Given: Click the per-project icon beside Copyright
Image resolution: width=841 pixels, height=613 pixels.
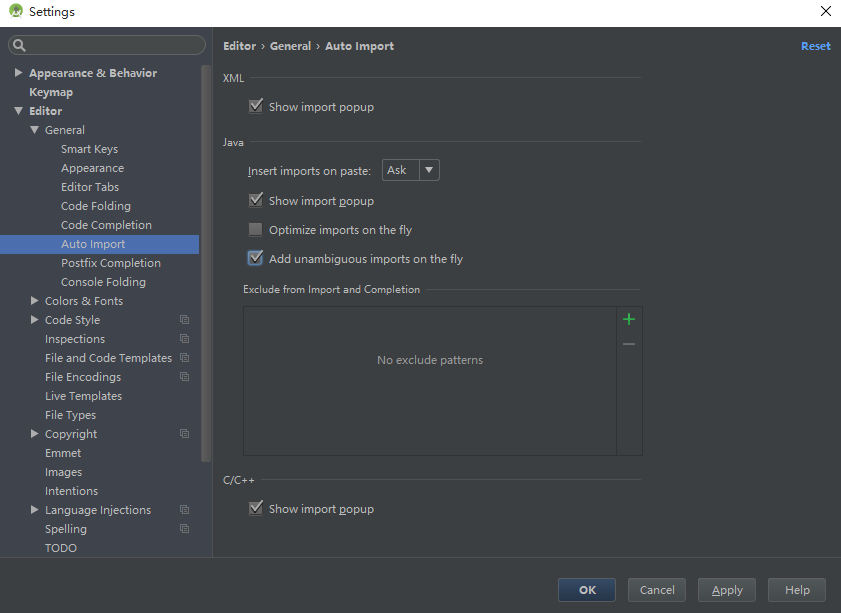Looking at the screenshot, I should tap(184, 434).
